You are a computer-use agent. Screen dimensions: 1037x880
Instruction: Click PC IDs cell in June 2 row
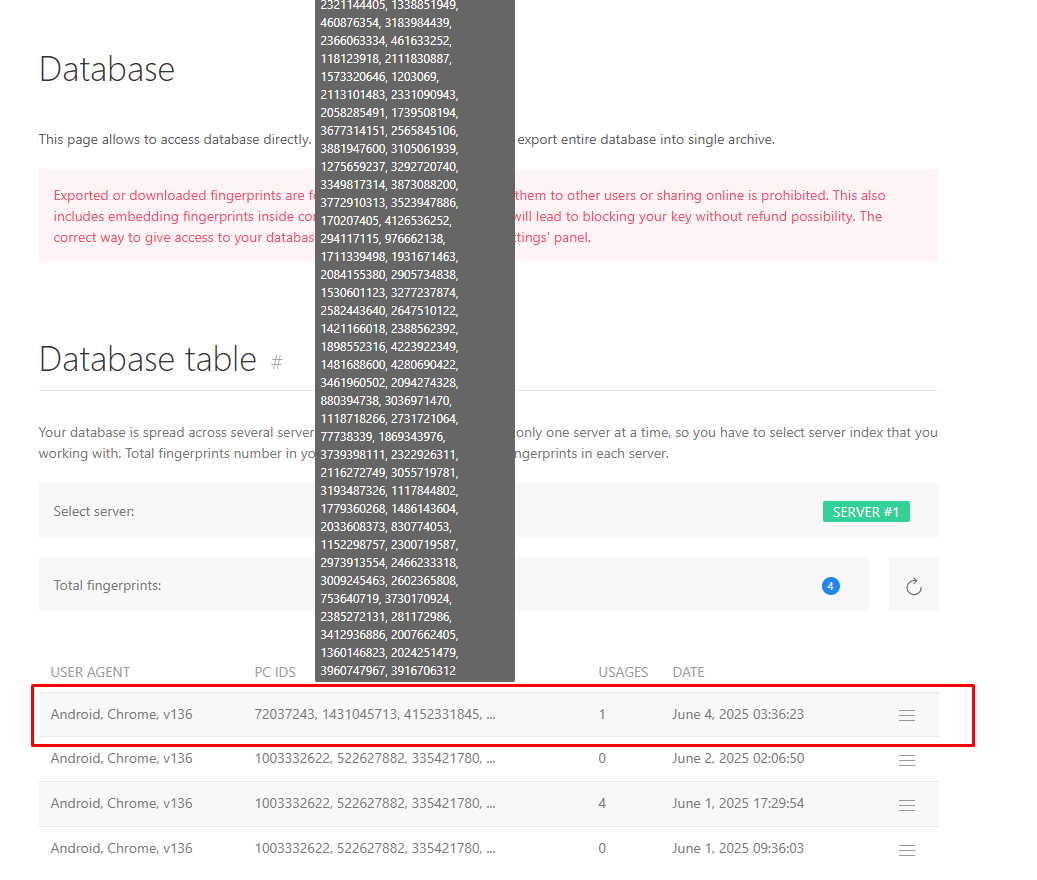click(x=374, y=759)
